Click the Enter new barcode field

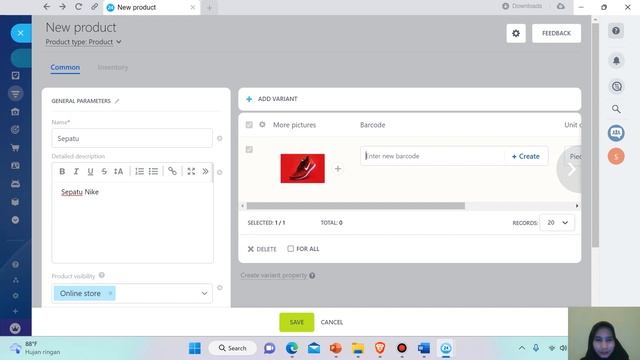point(433,156)
